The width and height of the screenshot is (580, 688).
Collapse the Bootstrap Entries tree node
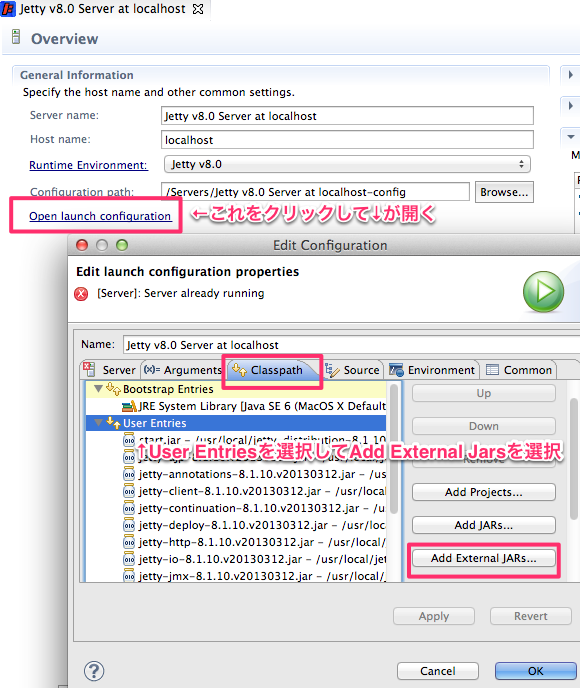point(98,389)
